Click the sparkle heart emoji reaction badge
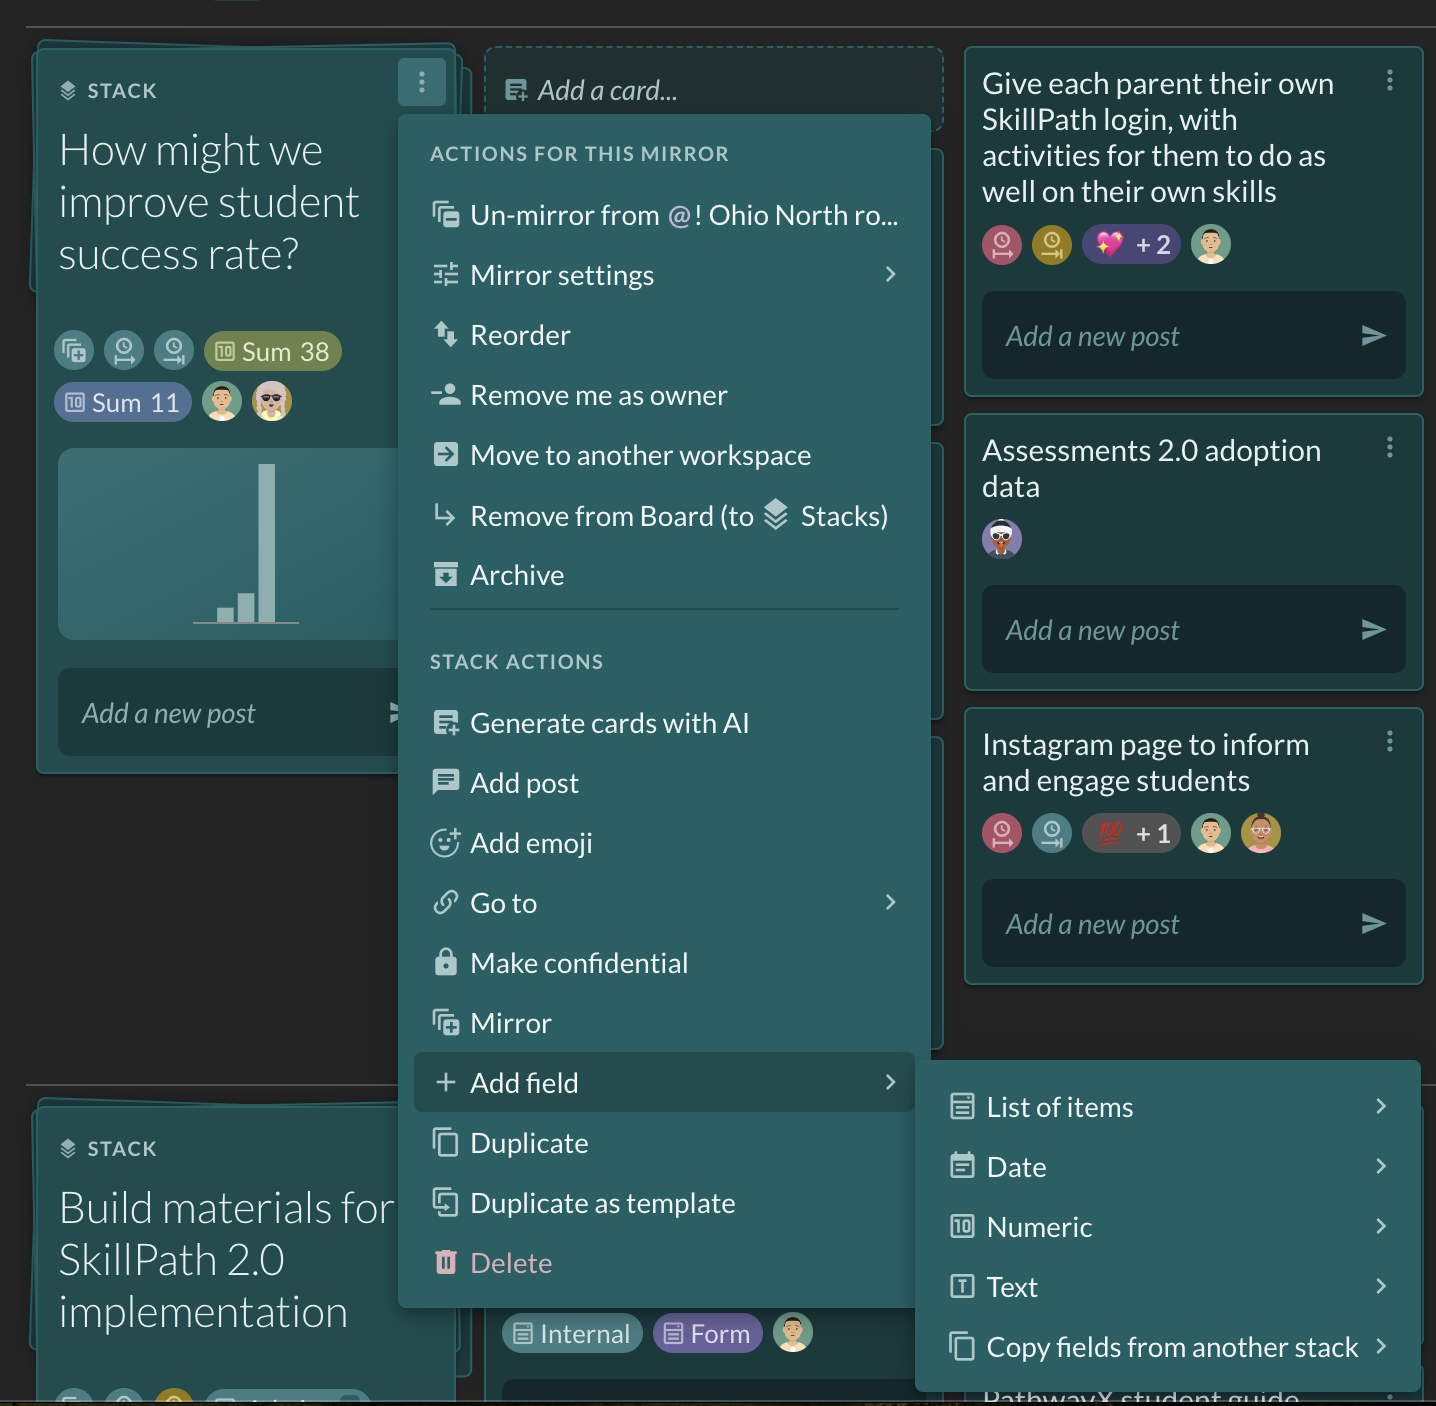The width and height of the screenshot is (1436, 1406). pyautogui.click(x=1131, y=244)
